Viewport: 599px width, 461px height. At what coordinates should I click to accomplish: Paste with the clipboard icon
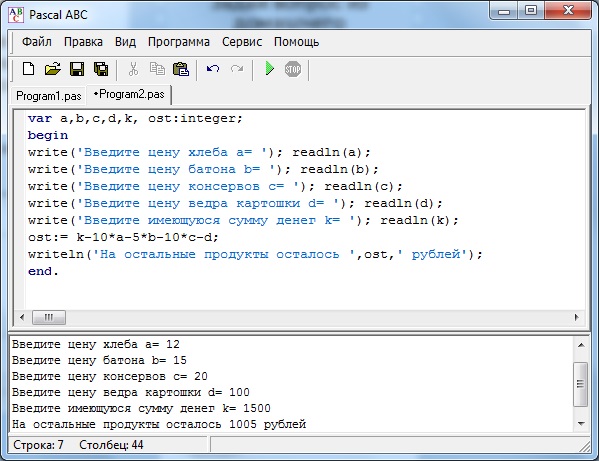181,69
